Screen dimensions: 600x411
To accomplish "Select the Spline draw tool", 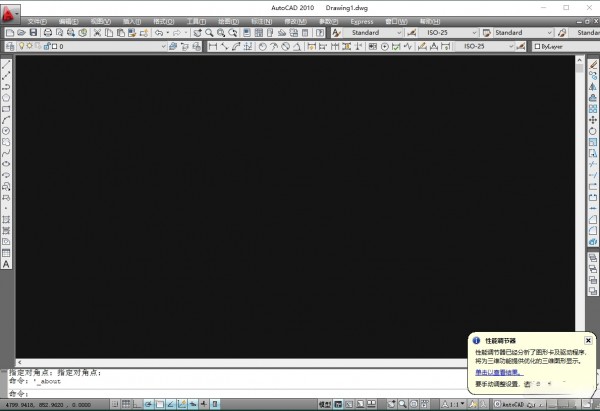I will 6,153.
